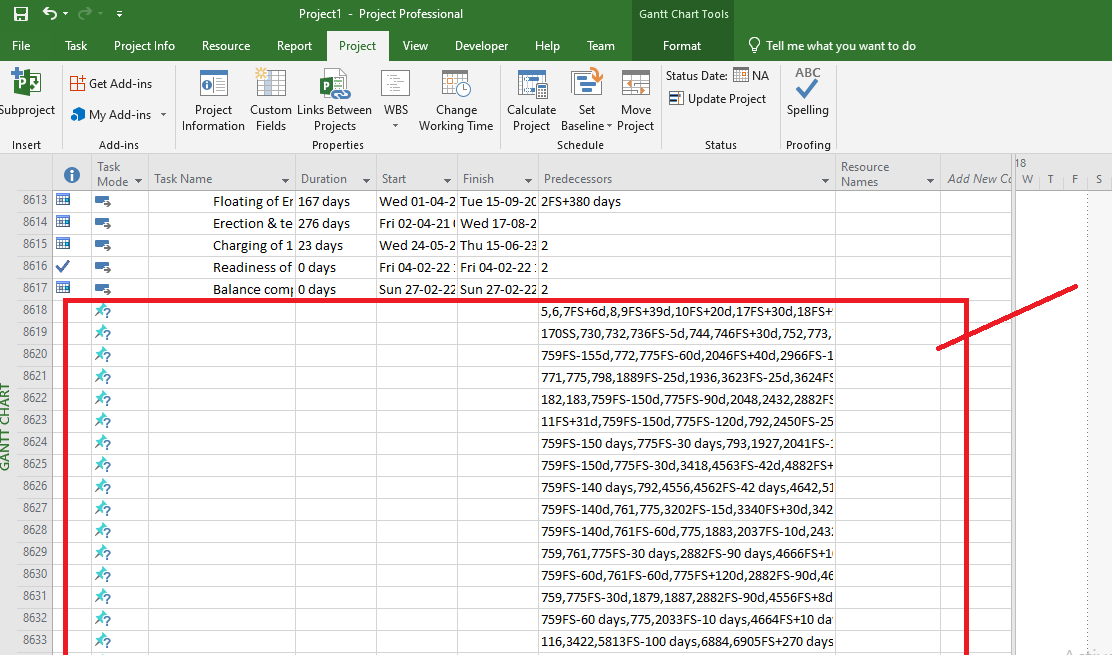Click Undo in the Quick Access Toolbar
1112x655 pixels.
[x=46, y=13]
